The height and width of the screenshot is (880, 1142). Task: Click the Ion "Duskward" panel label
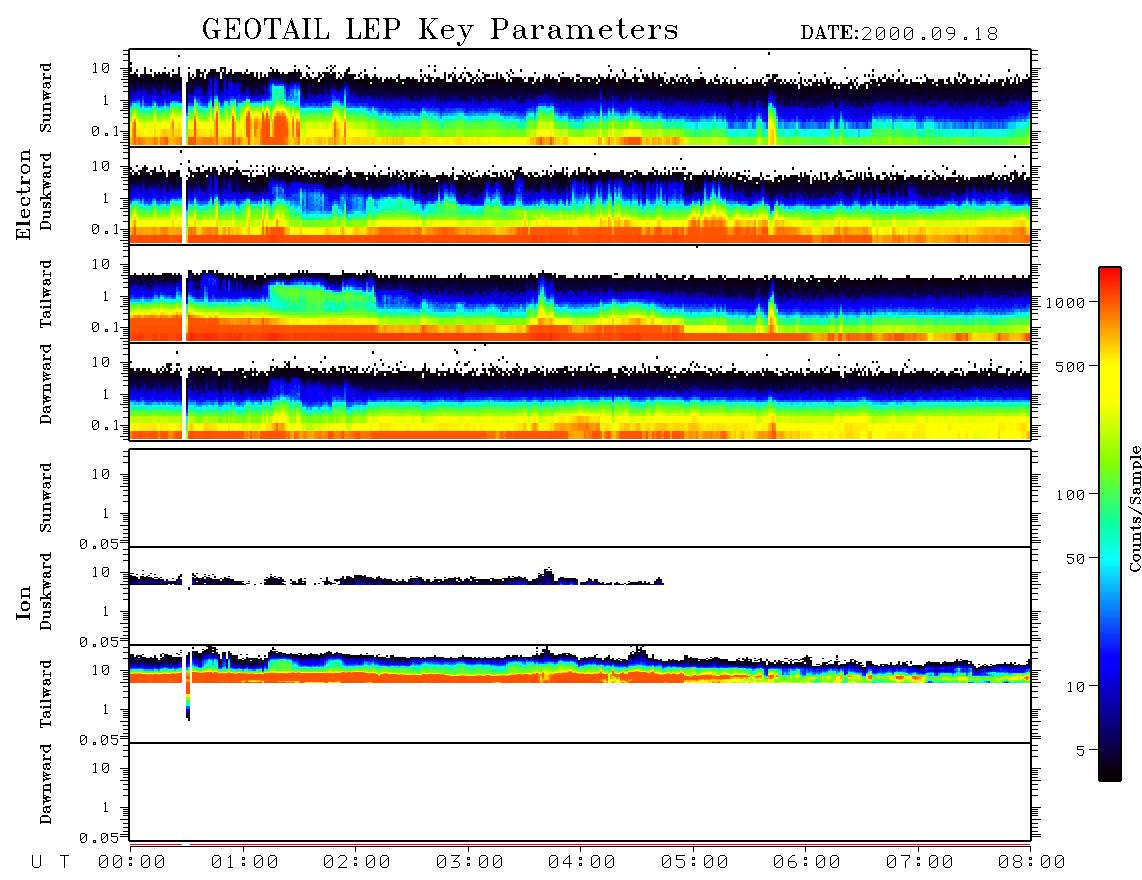click(46, 591)
